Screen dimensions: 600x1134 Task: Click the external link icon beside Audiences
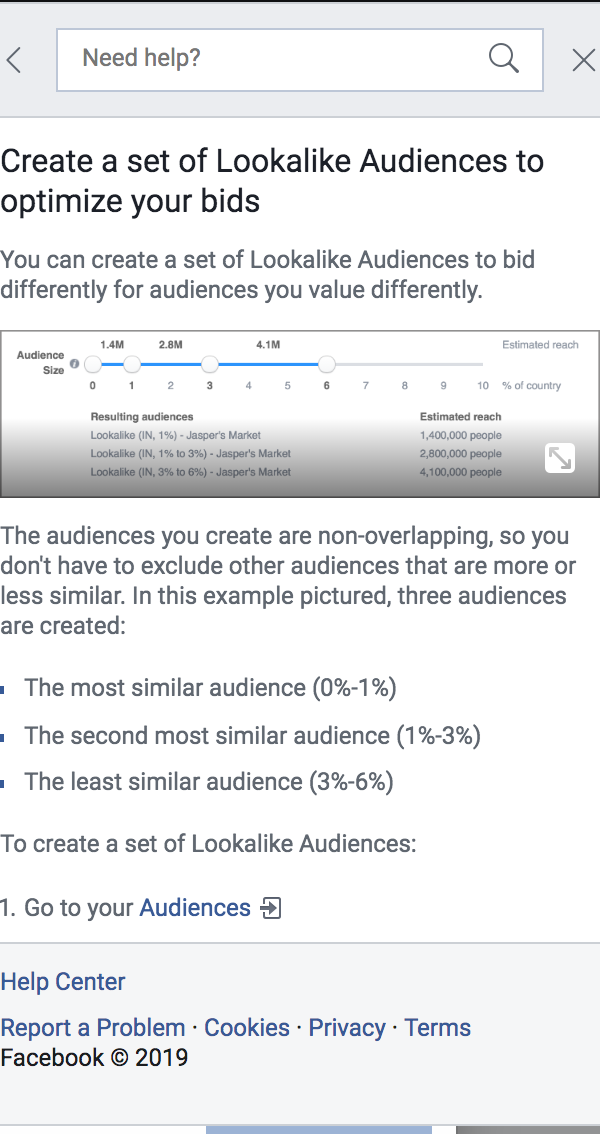[x=270, y=908]
